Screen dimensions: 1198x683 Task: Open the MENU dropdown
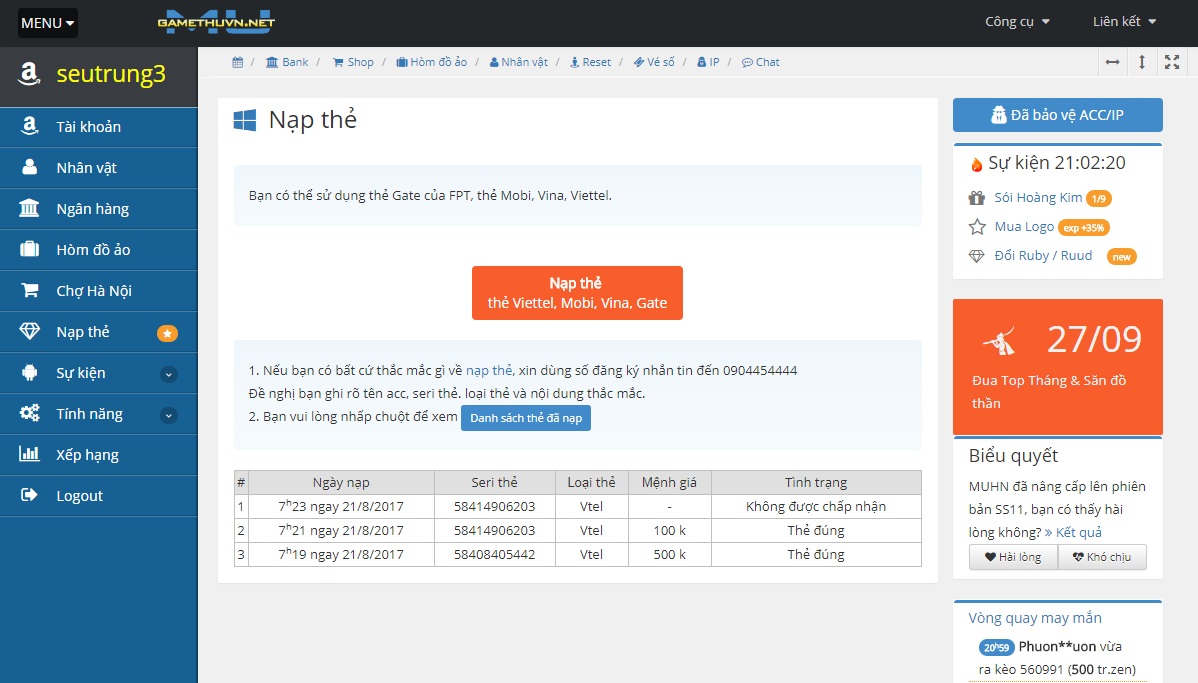[47, 23]
